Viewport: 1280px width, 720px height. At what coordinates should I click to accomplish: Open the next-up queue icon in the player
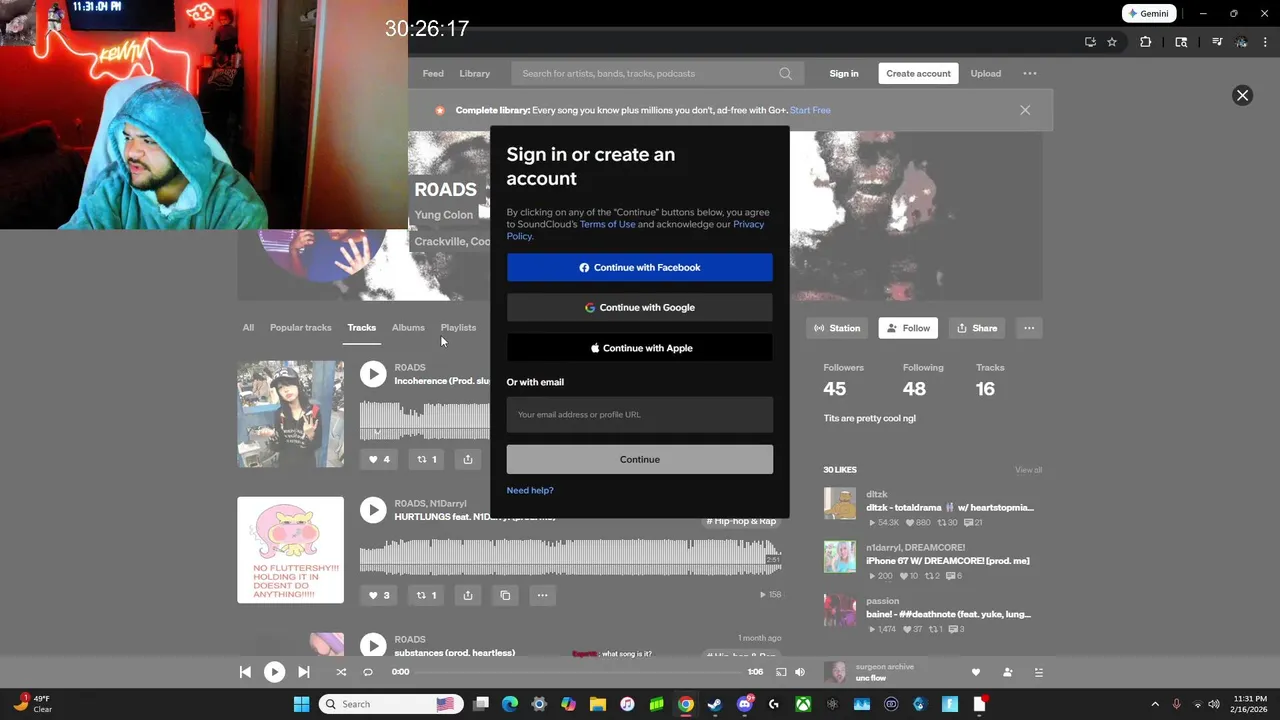pos(1038,672)
